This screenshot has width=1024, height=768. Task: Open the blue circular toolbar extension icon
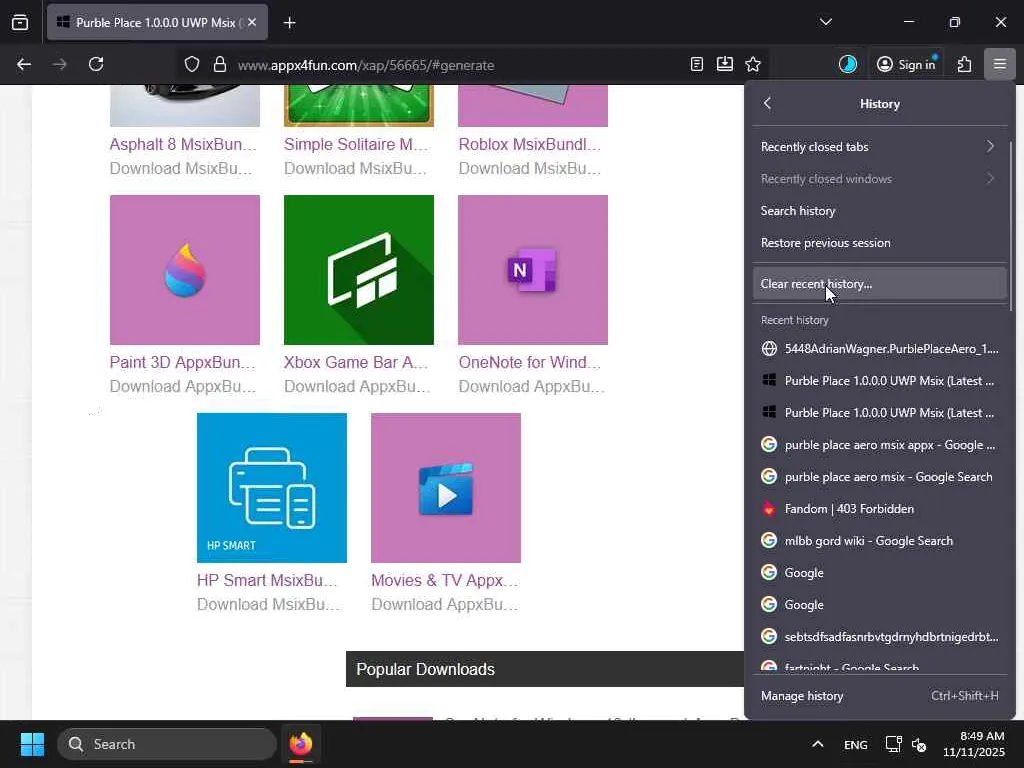[x=848, y=64]
